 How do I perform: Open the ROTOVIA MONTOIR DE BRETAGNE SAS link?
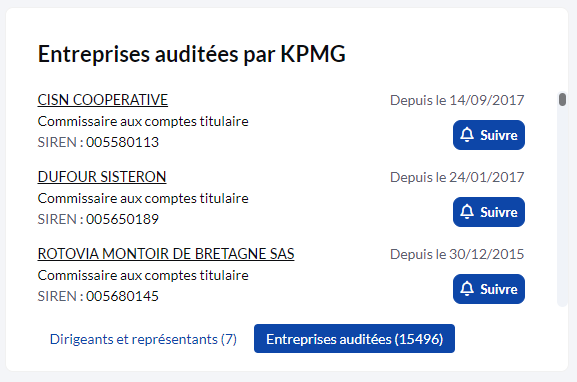[x=166, y=254]
